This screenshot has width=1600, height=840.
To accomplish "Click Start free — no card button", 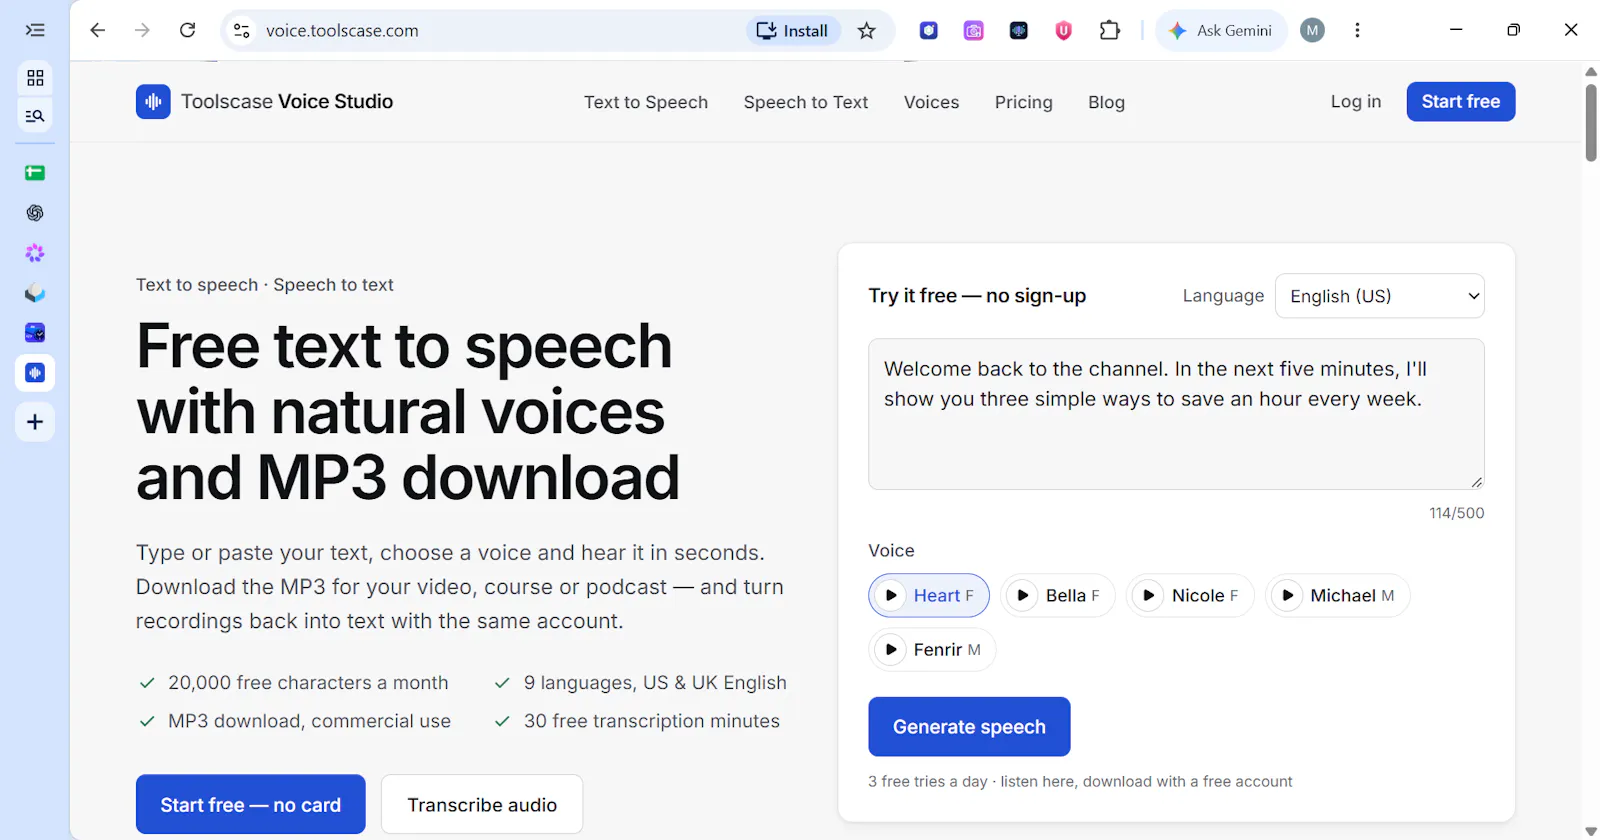I will [251, 804].
